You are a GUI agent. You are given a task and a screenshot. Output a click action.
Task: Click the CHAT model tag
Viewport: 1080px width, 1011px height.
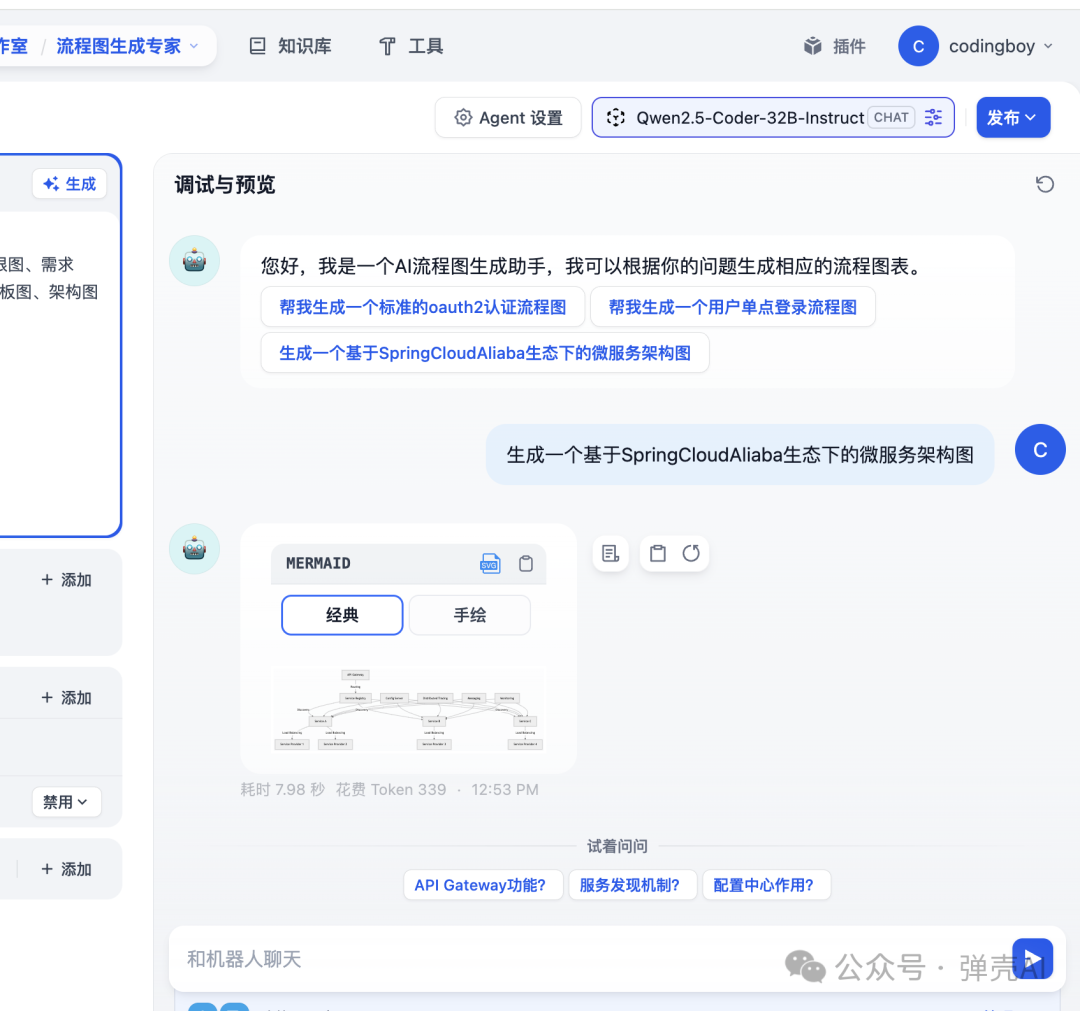(x=891, y=118)
